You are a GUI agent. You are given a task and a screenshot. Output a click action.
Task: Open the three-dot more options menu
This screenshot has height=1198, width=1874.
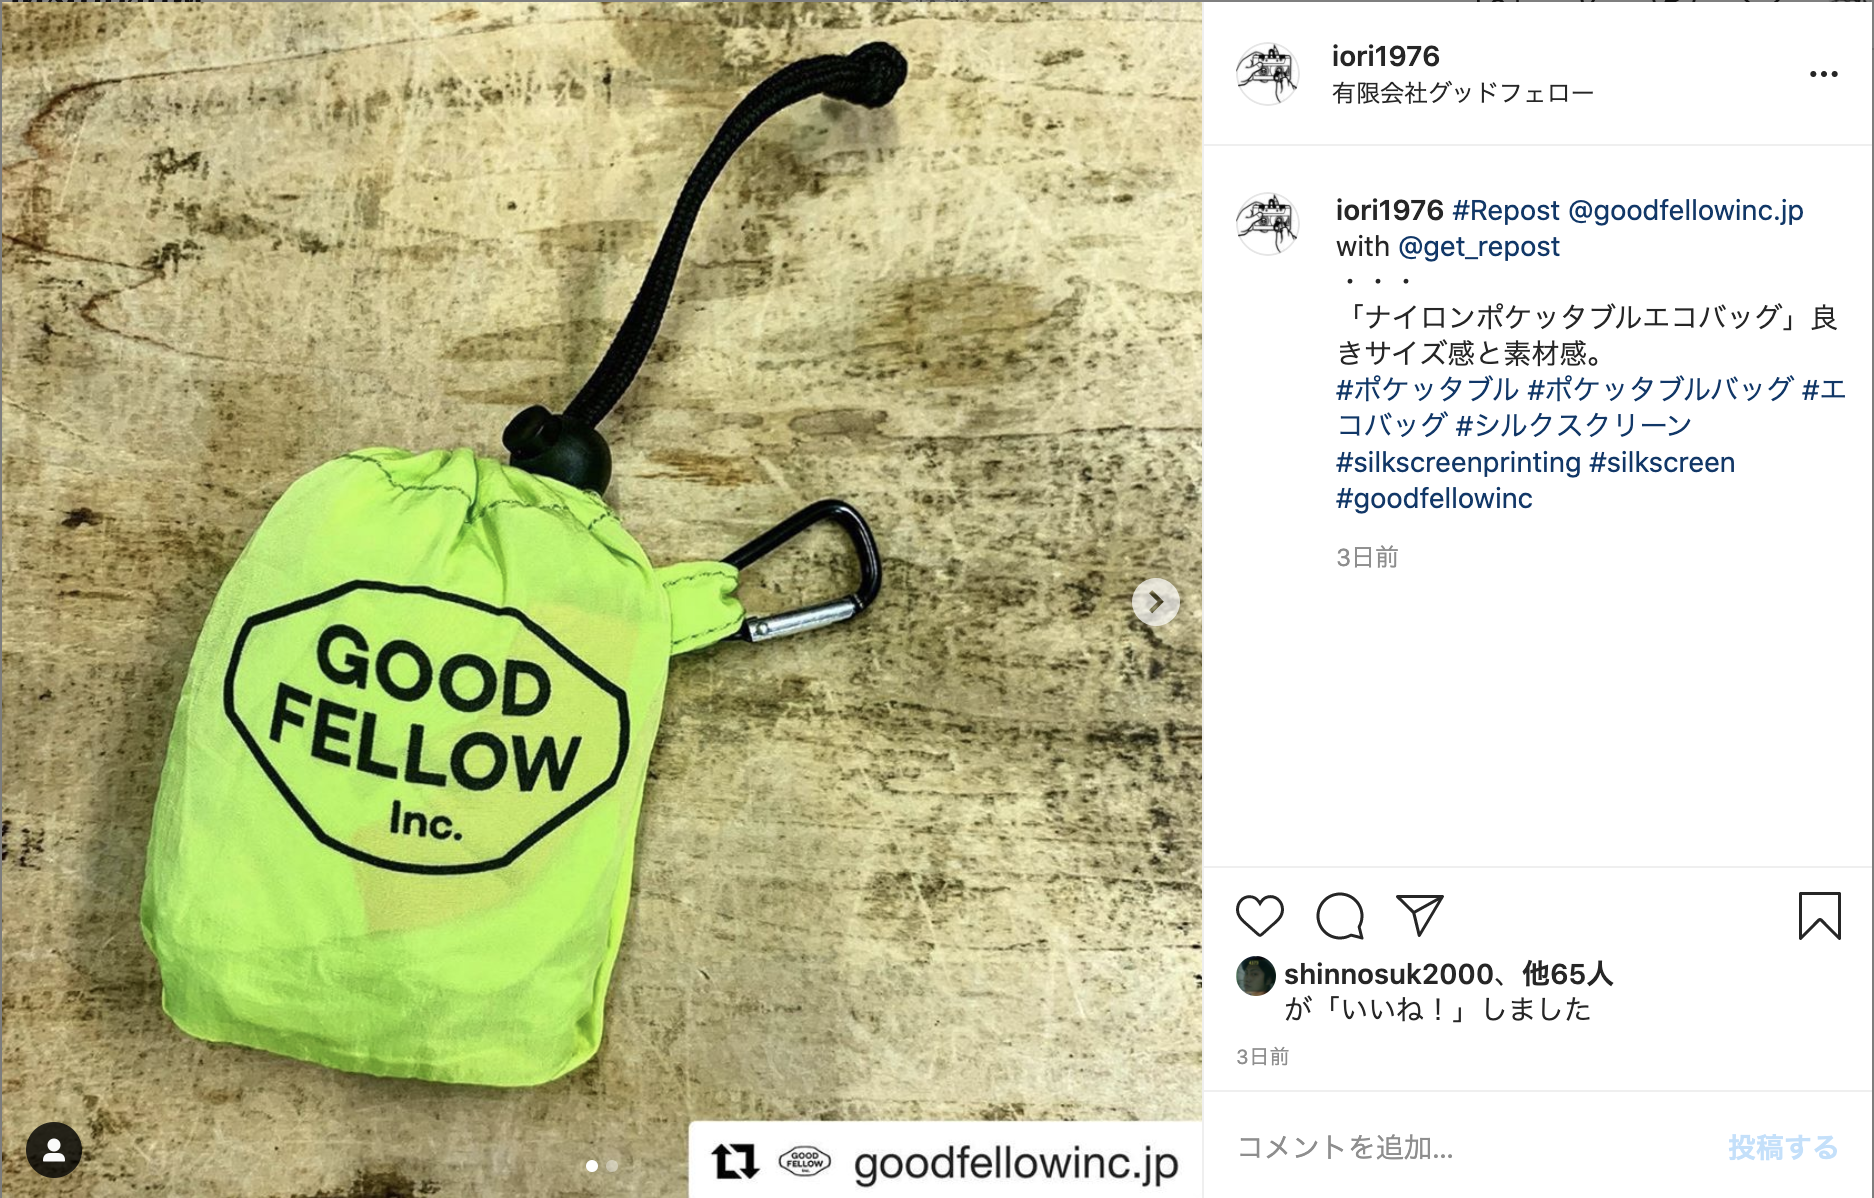1824,74
